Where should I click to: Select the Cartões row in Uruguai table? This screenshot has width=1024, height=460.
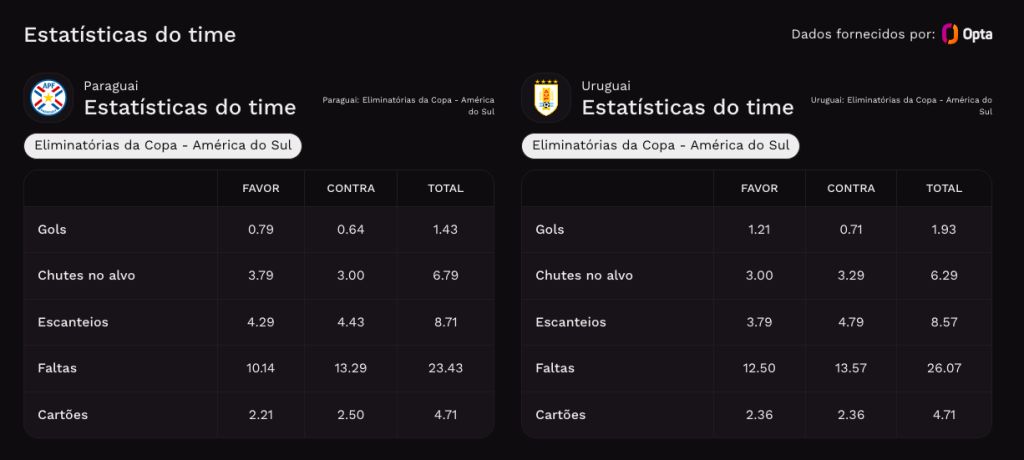[x=756, y=415]
